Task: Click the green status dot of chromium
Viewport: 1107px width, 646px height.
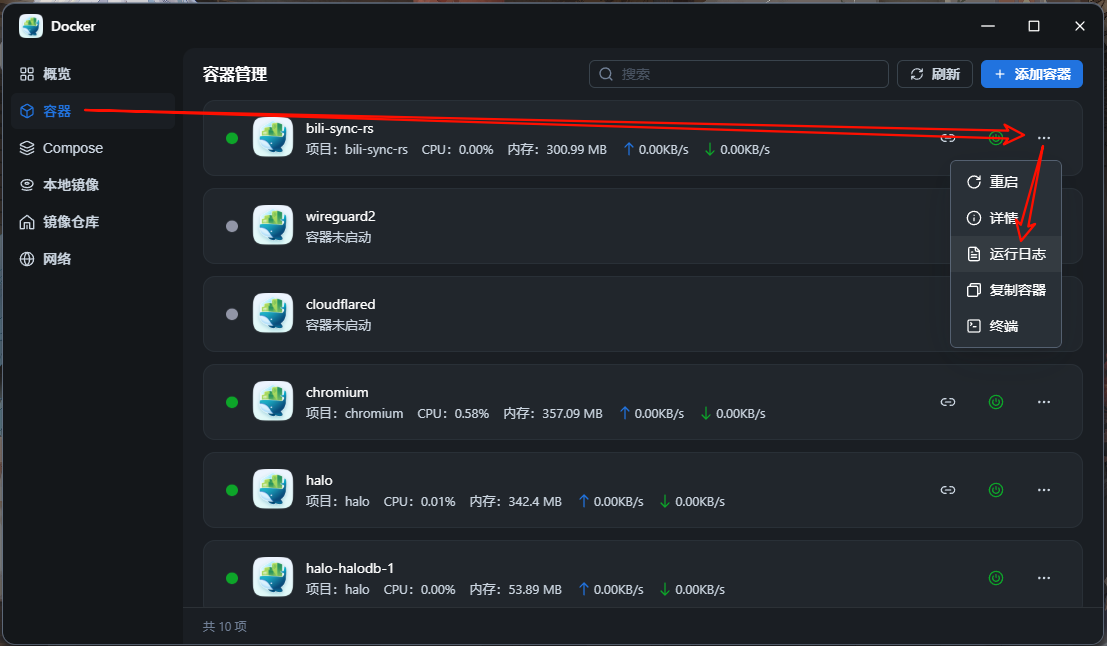Action: pos(232,402)
